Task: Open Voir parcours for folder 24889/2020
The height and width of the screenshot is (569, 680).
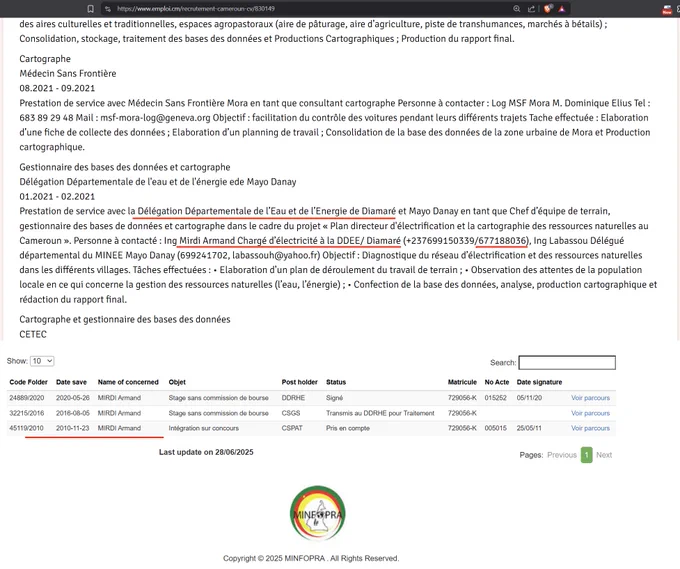Action: pos(590,398)
